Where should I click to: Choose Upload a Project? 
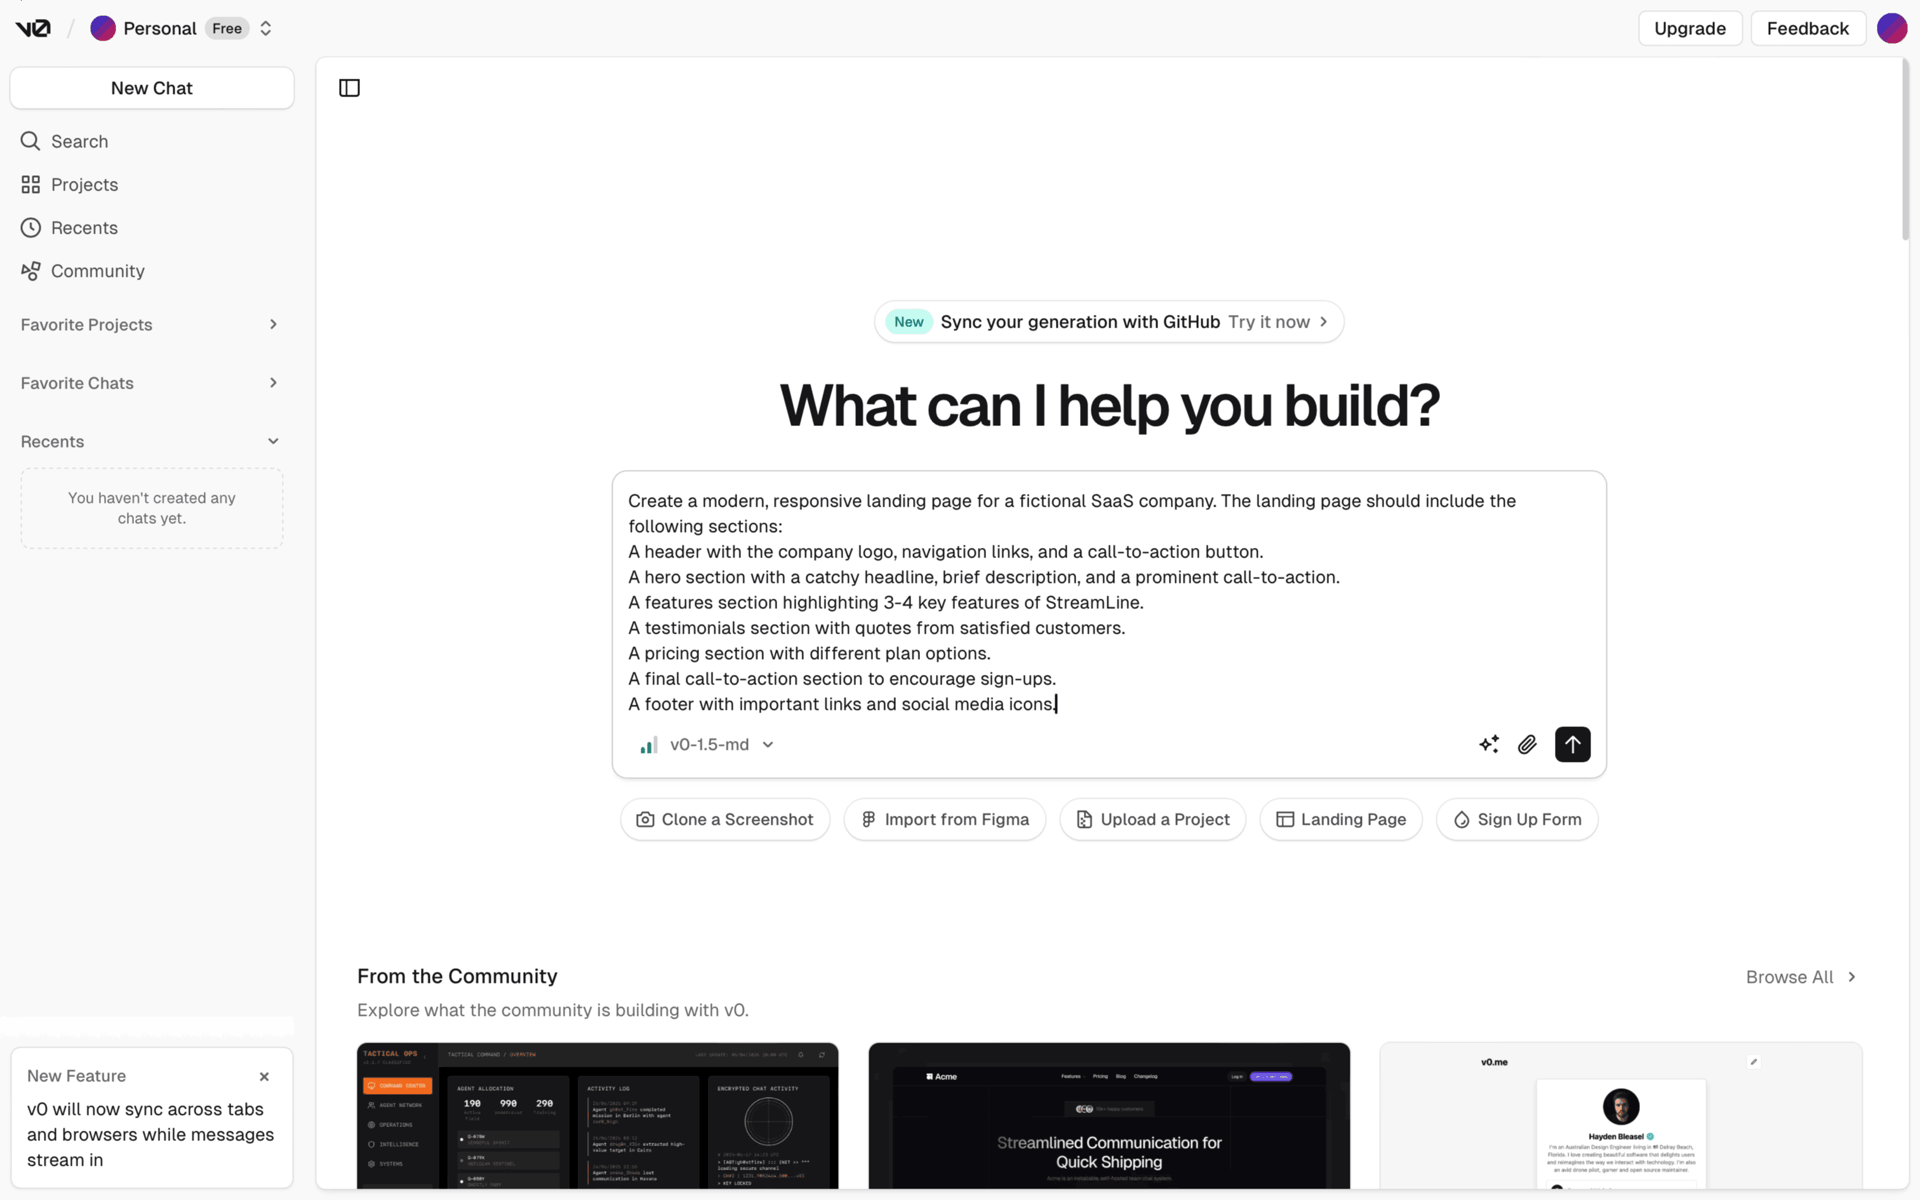click(x=1153, y=820)
